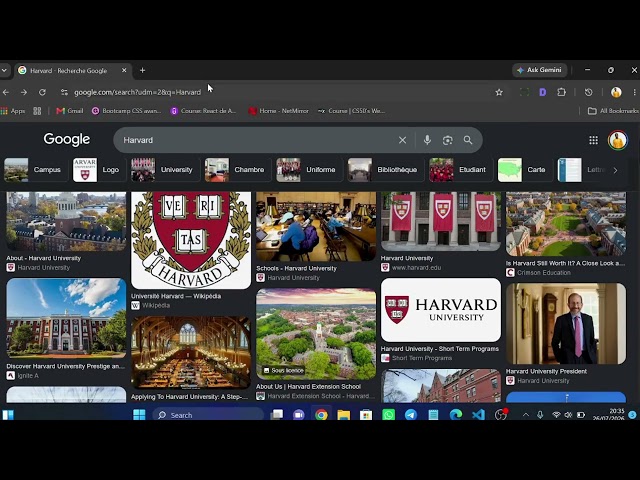Select the Uniforme filter chip
This screenshot has width=640, height=480.
308,170
